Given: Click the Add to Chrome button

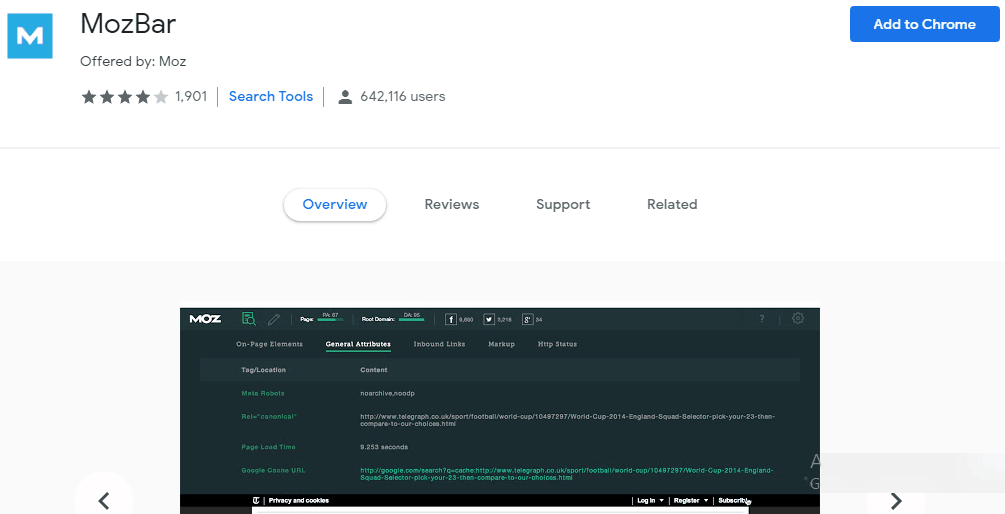Looking at the screenshot, I should click(924, 24).
